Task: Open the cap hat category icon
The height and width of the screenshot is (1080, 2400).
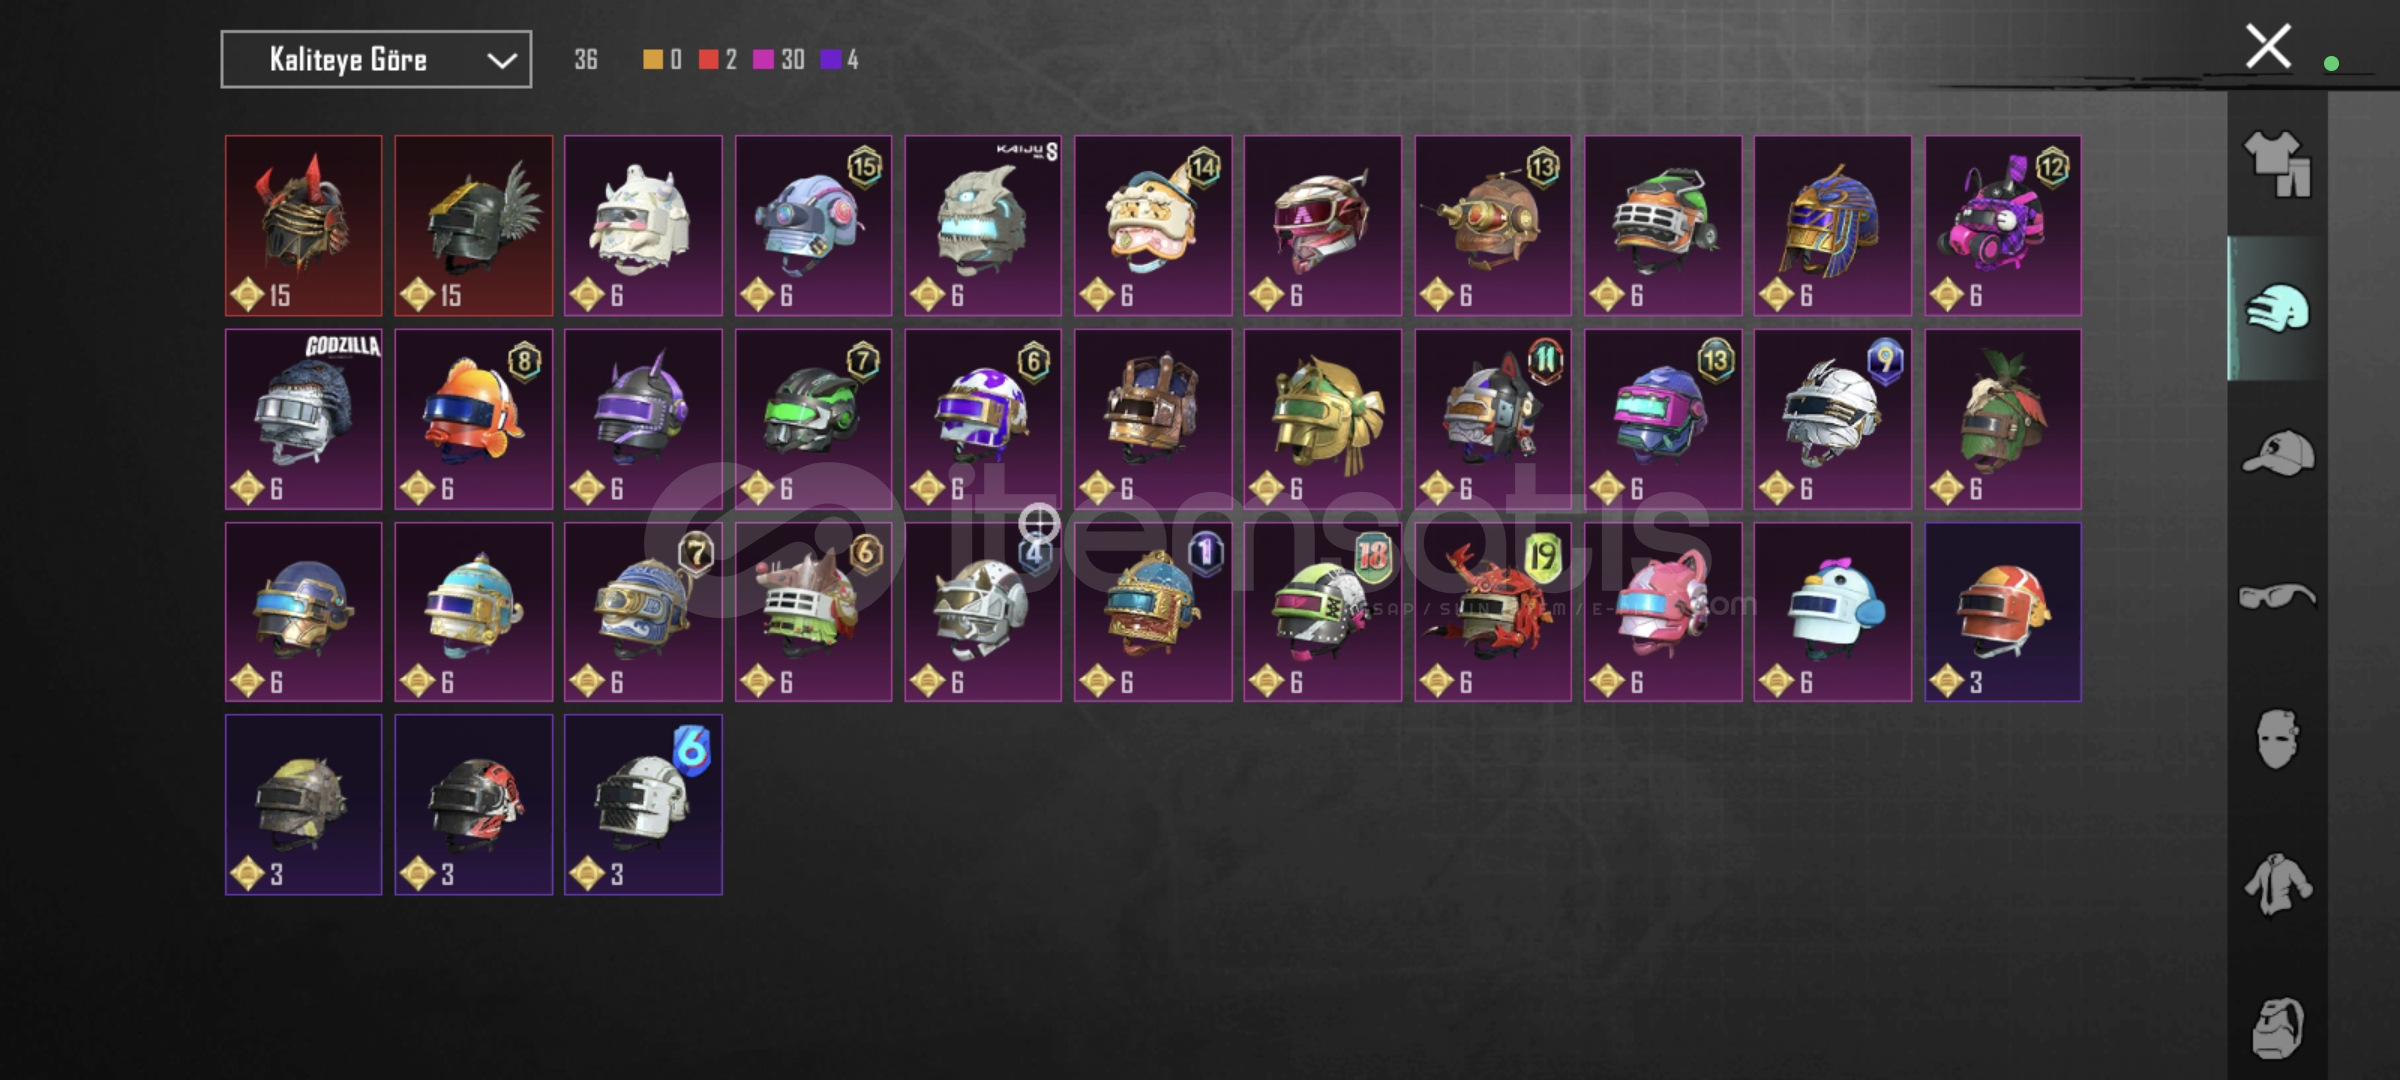Action: 2277,452
